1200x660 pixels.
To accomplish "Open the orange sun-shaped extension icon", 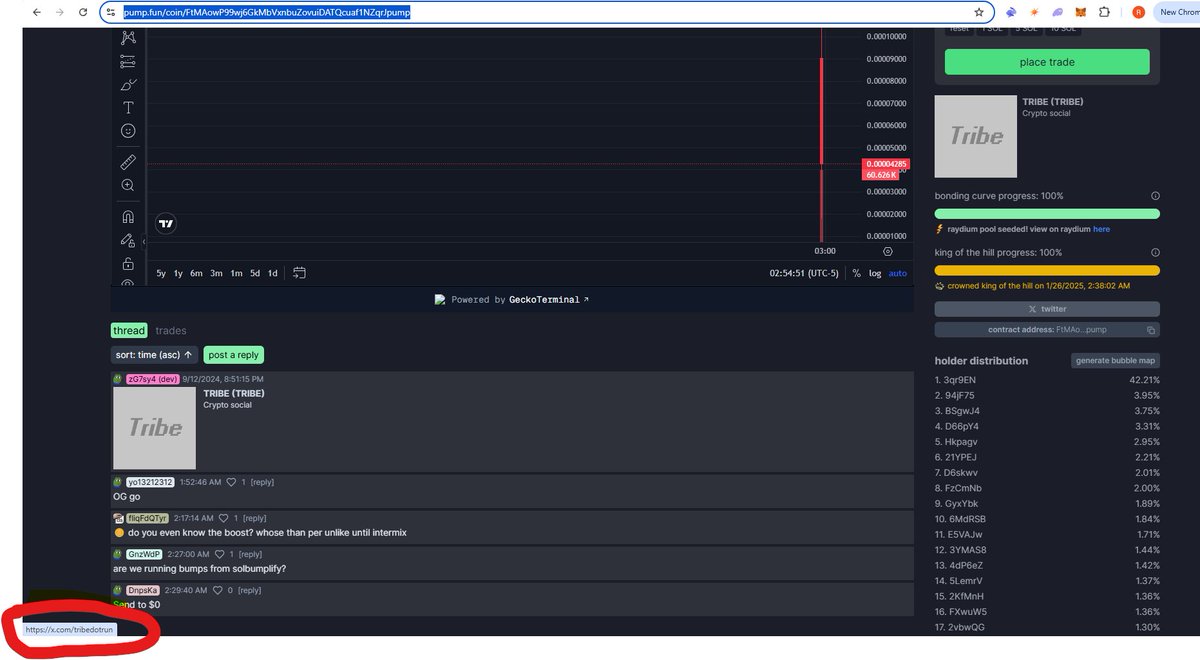I will 1034,12.
